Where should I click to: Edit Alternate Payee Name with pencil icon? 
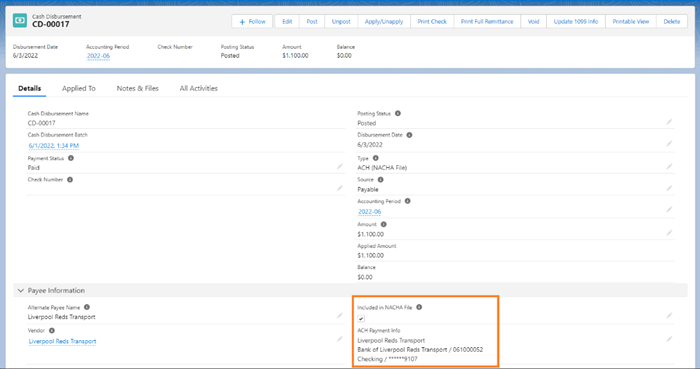click(340, 315)
